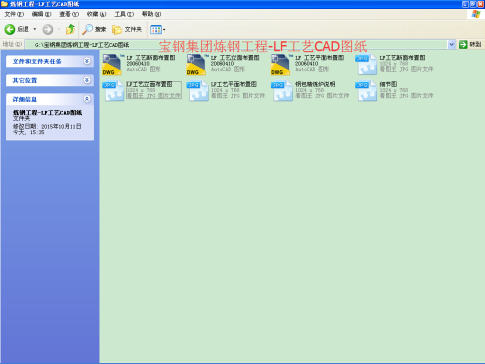Image resolution: width=485 pixels, height=364 pixels.
Task: Click the 其它位置 header text
Action: [25, 80]
